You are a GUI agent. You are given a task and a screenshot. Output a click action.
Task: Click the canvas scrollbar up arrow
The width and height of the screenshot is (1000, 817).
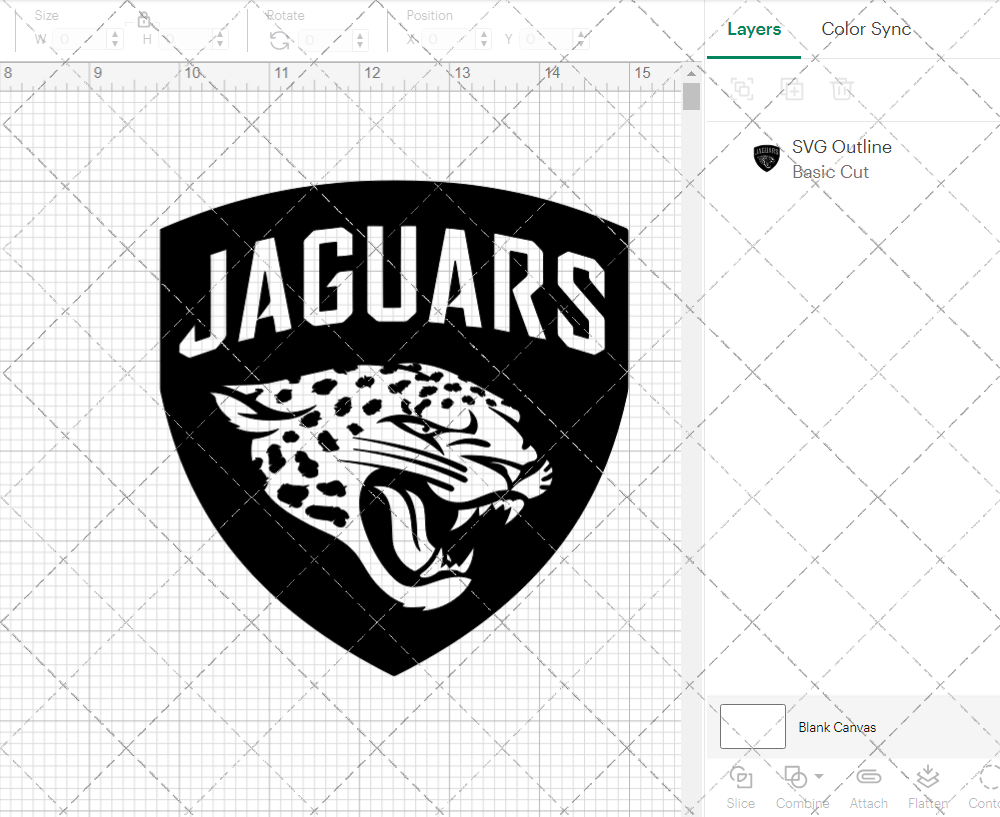pos(691,73)
